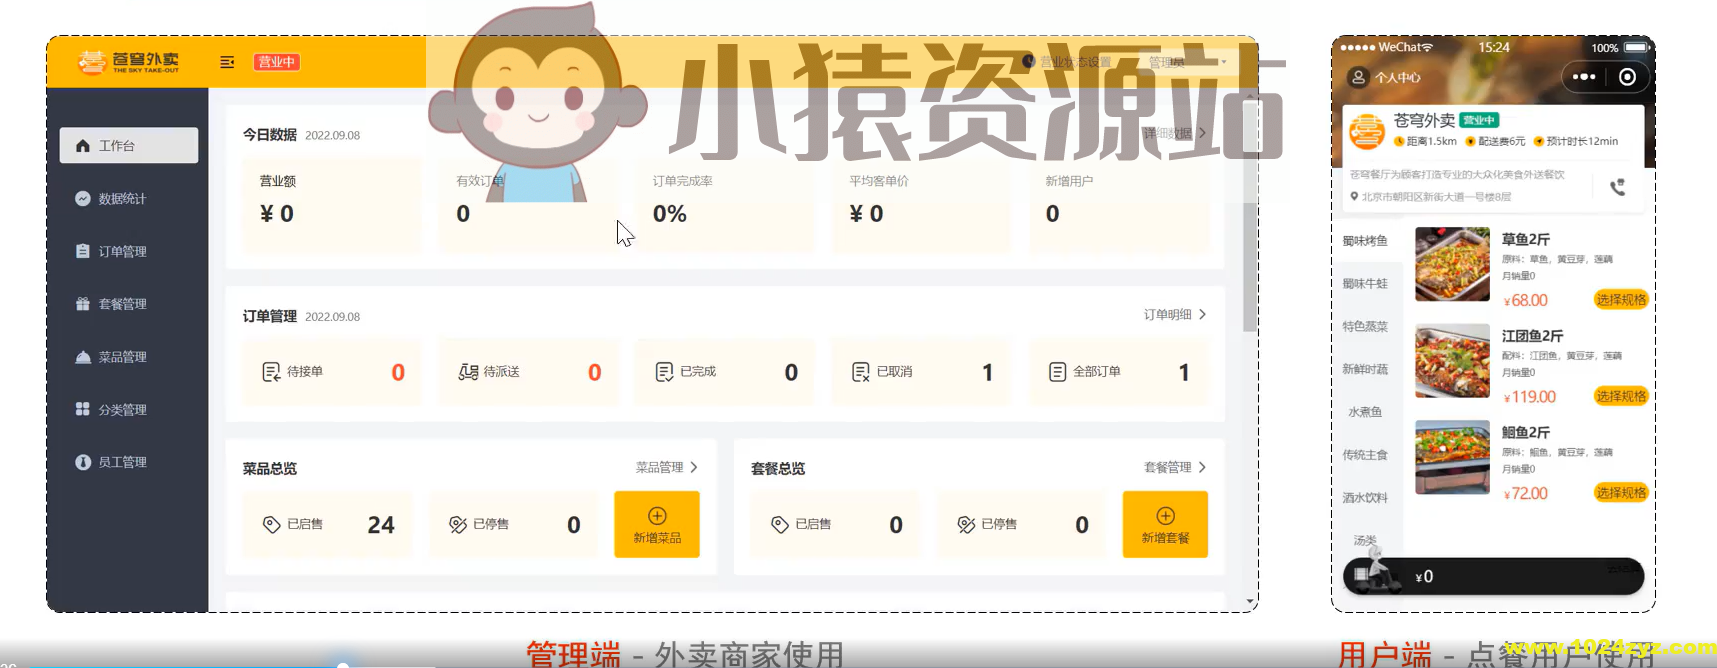Open the 订单明细 link
1717x668 pixels.
coord(1168,314)
